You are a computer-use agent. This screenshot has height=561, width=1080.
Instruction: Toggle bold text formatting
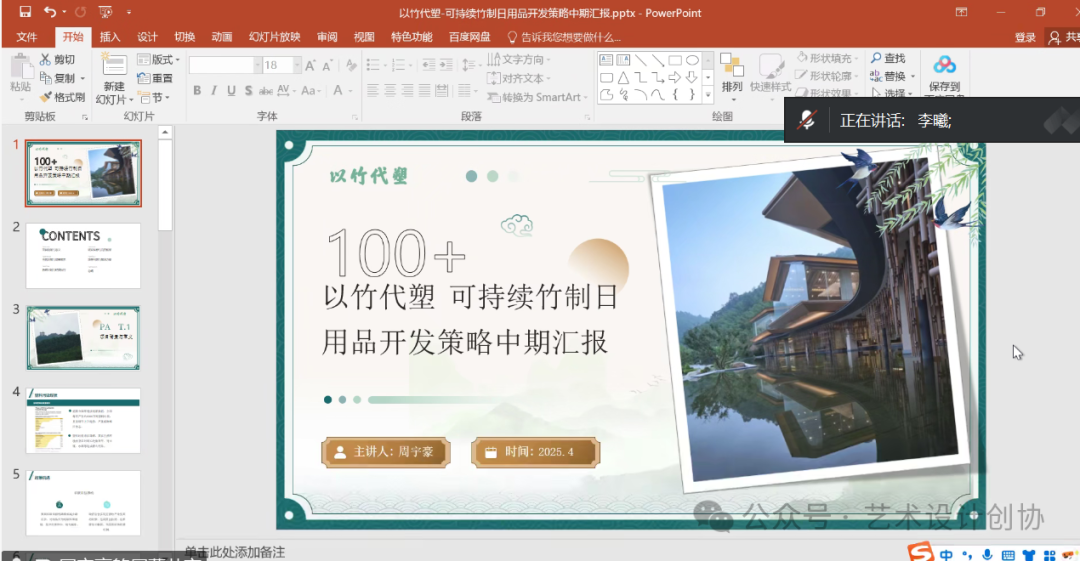pyautogui.click(x=197, y=91)
